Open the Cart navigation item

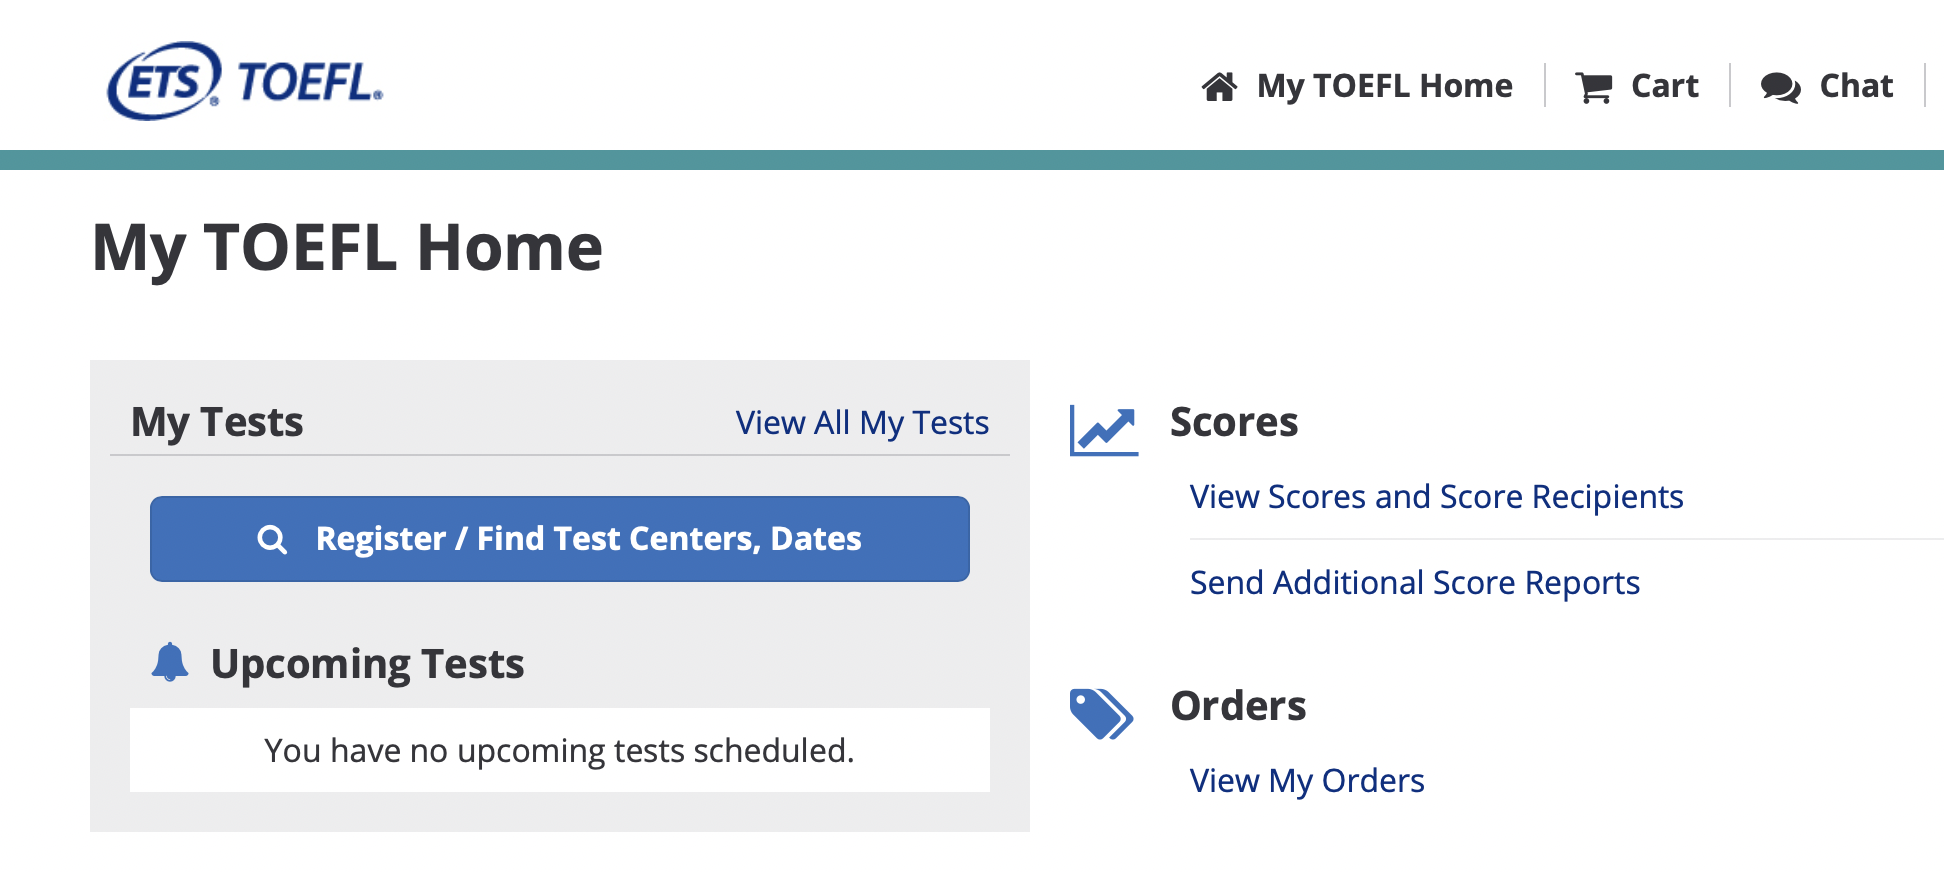pos(1664,86)
